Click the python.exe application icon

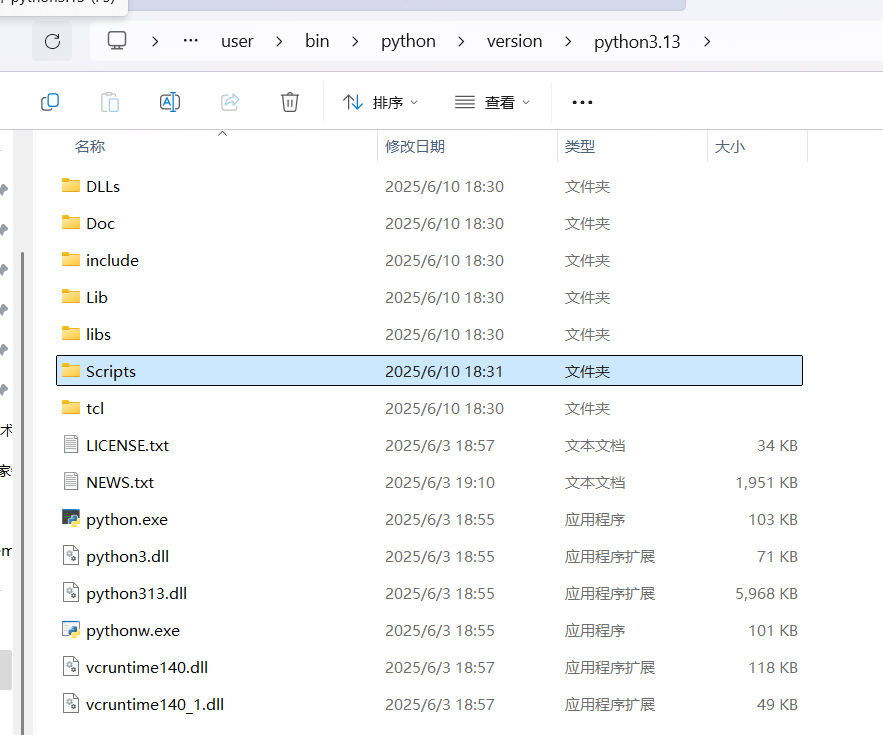[x=71, y=518]
